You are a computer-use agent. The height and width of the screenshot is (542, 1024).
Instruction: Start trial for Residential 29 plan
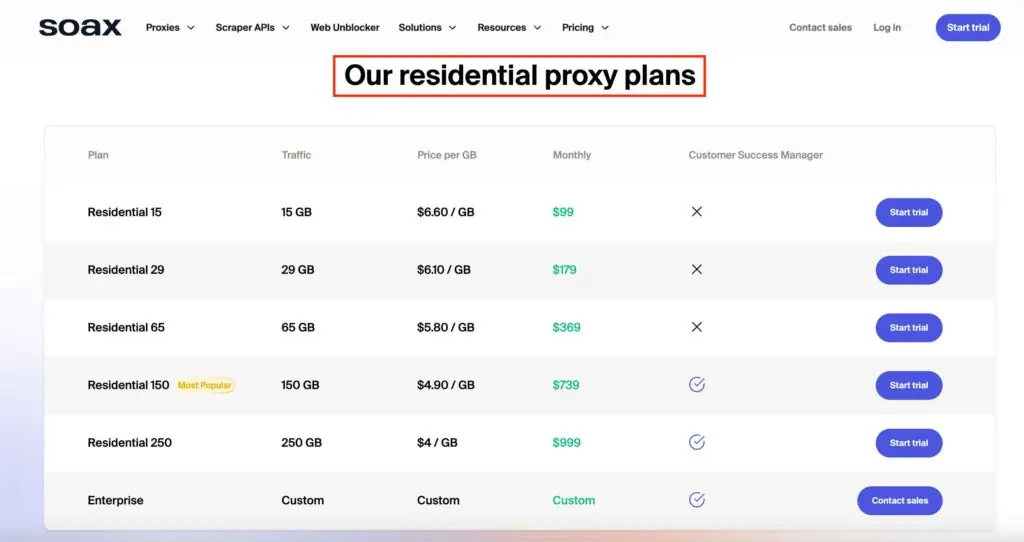(908, 270)
